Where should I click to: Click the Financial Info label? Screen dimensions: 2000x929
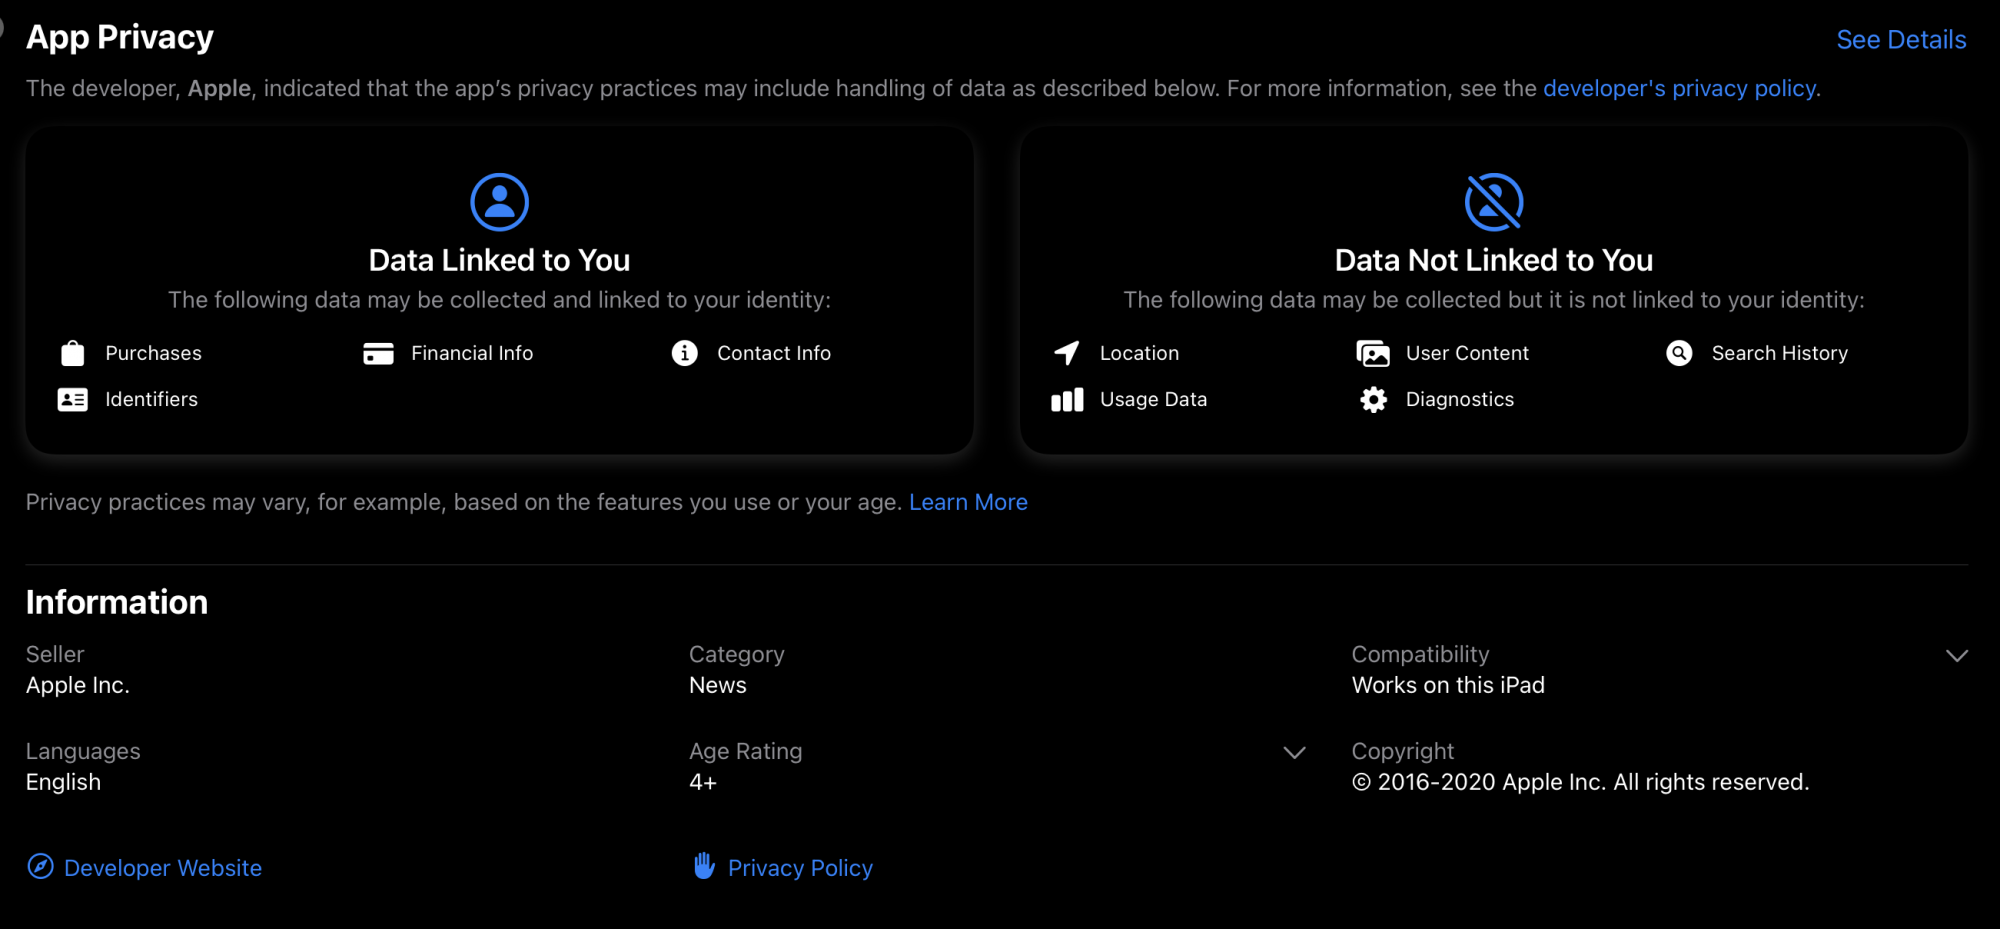pyautogui.click(x=472, y=353)
